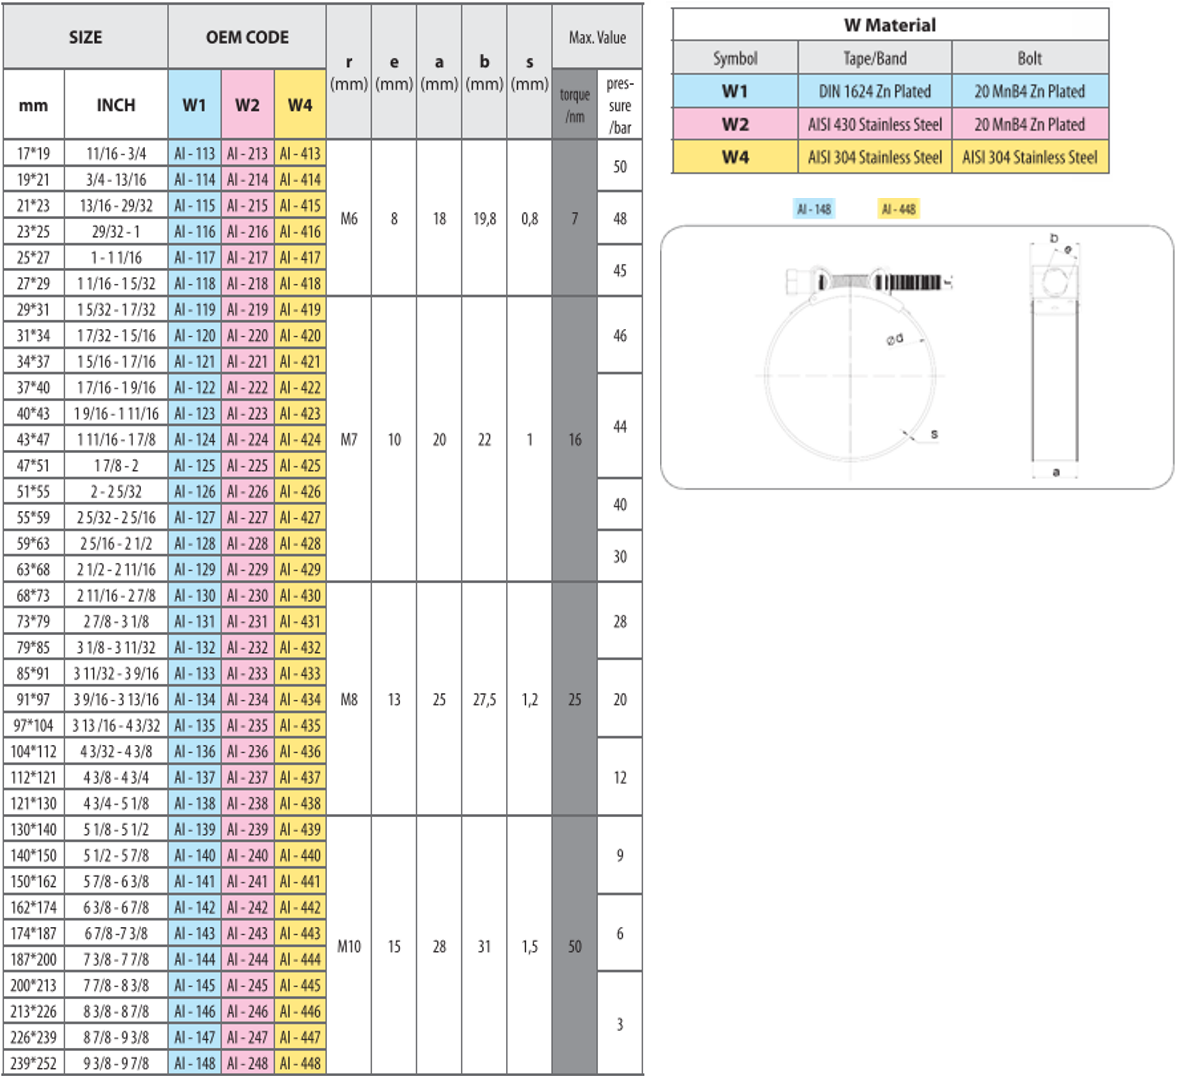The width and height of the screenshot is (1177, 1076).
Task: Click the AI - 448 yellow label above the diagram
Action: click(x=898, y=209)
